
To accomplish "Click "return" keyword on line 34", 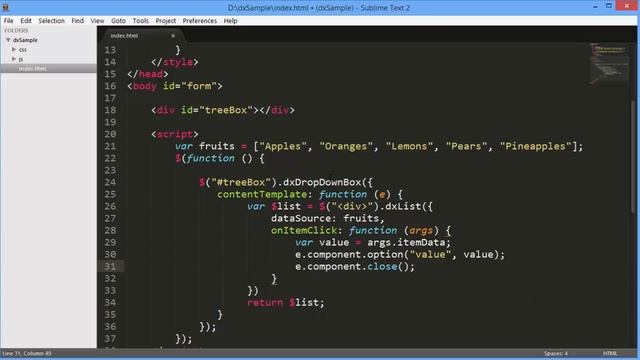I will click(x=265, y=303).
